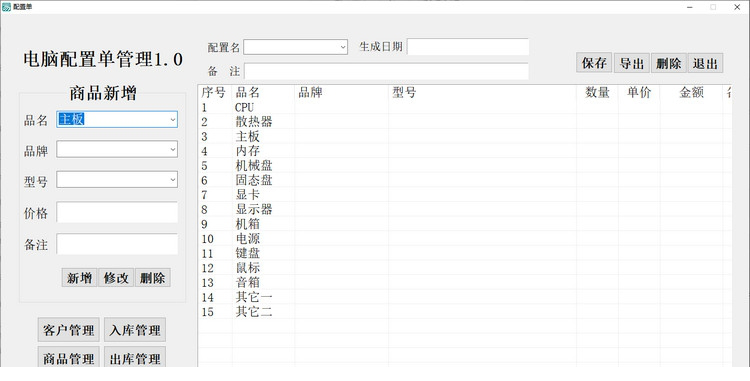Select the 音箱 row

464,283
